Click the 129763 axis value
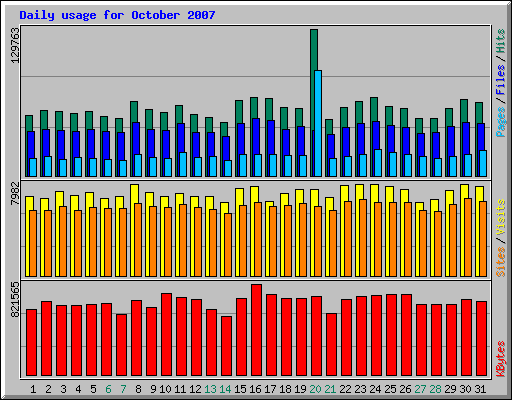Screen dimensions: 512x400 click(x=15, y=45)
